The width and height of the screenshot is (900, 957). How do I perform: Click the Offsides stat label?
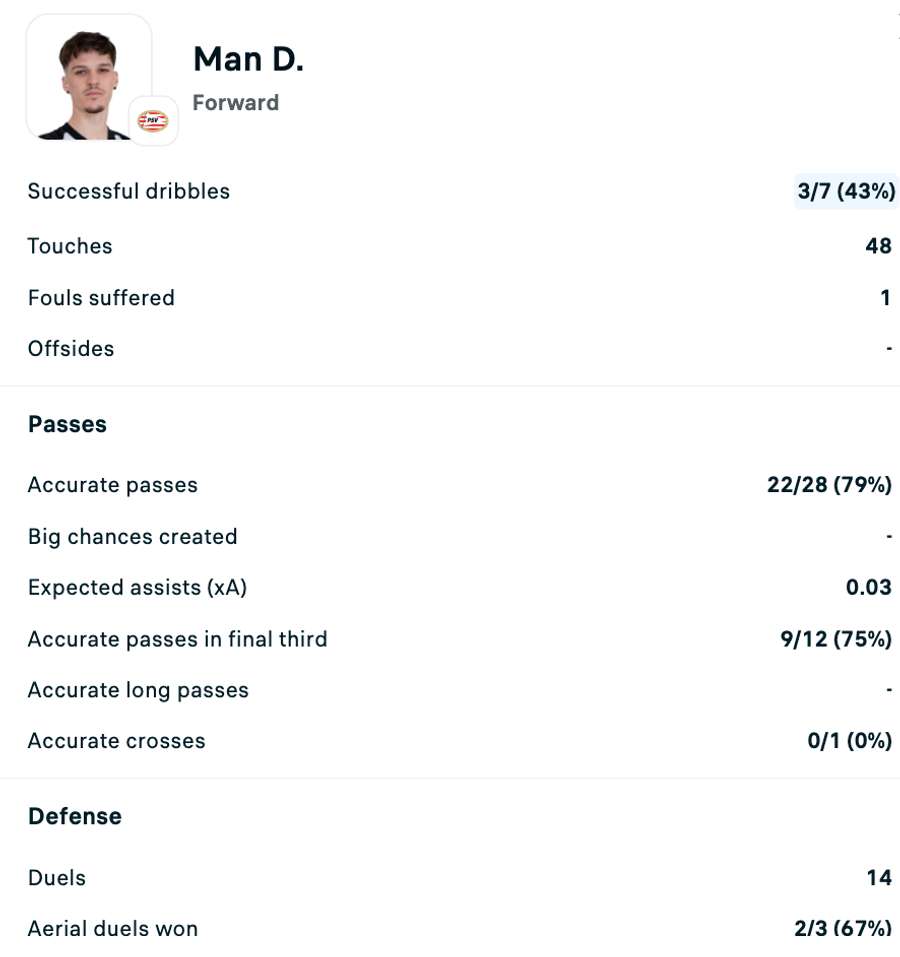click(x=71, y=349)
